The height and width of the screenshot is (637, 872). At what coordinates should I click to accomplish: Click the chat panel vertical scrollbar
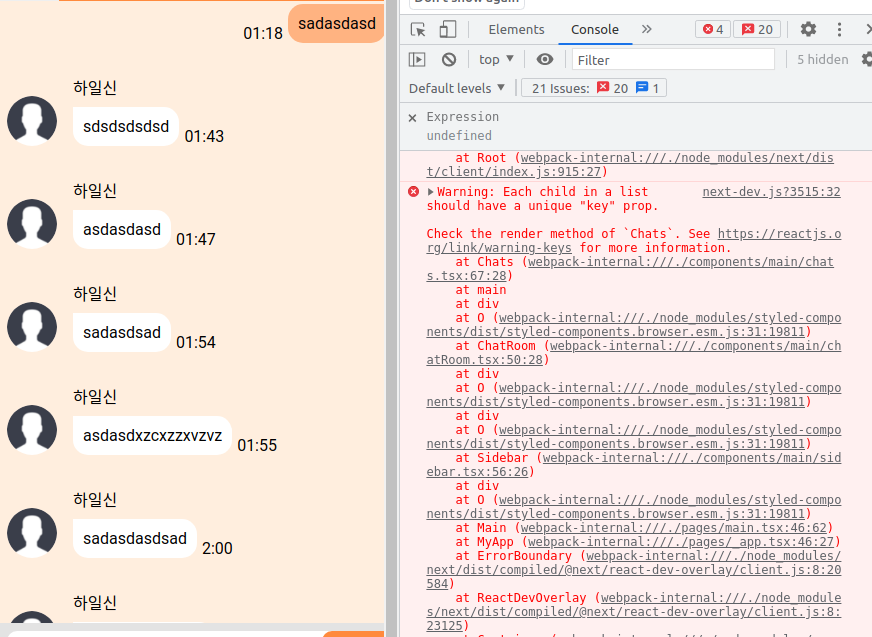[391, 318]
